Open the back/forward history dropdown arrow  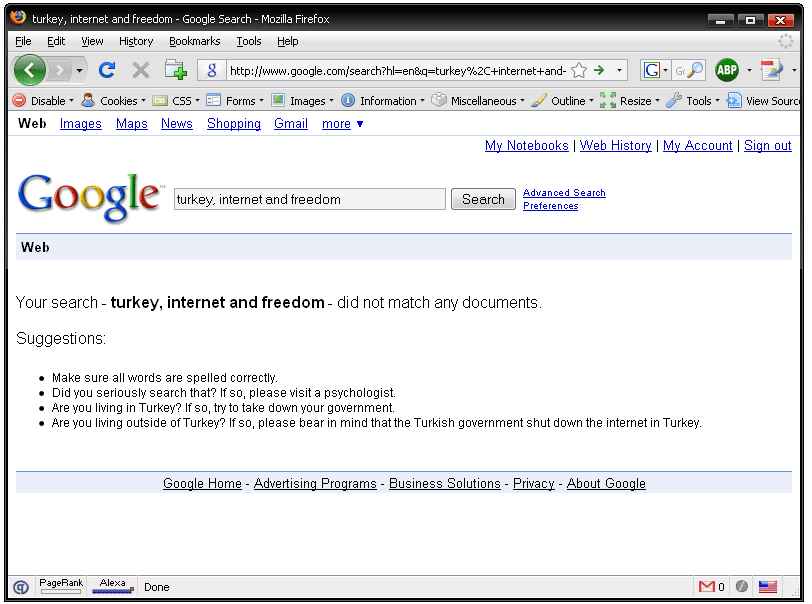(79, 70)
